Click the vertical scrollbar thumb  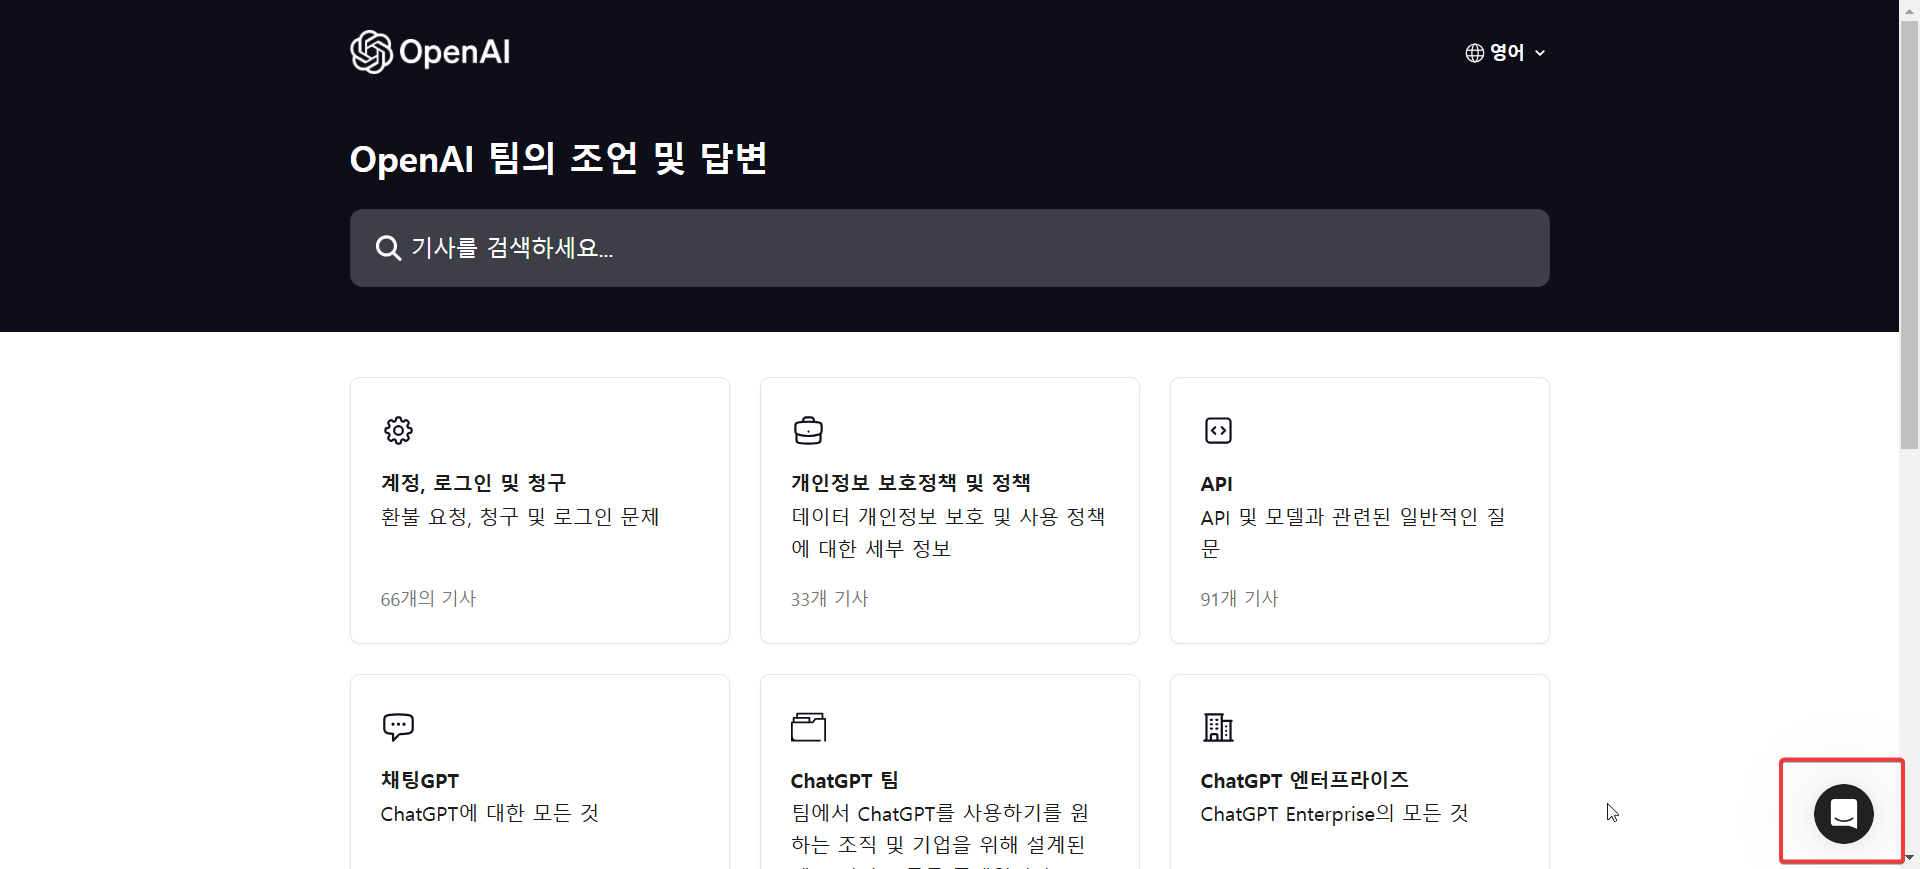pyautogui.click(x=1910, y=235)
